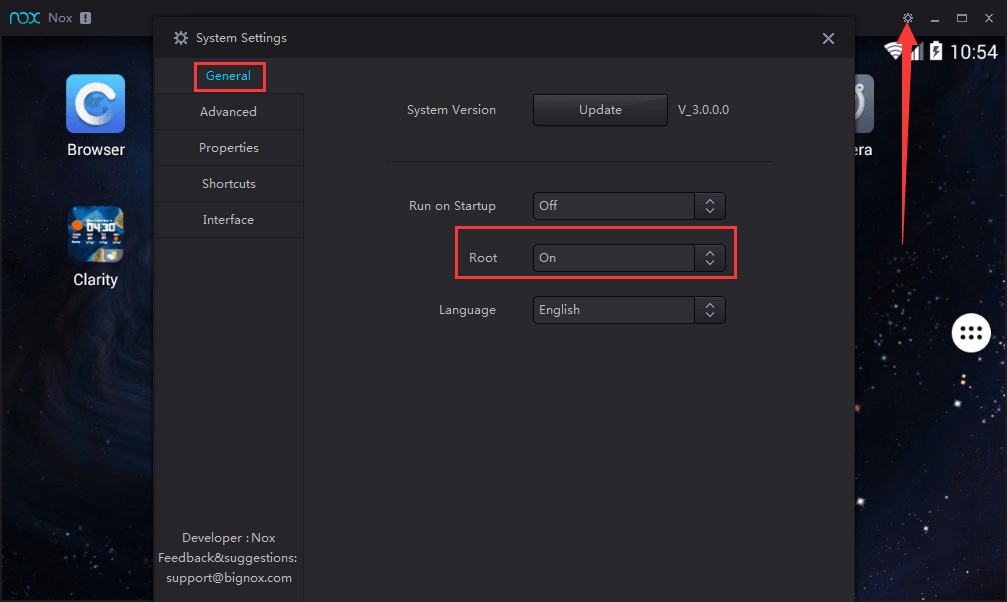Viewport: 1007px width, 602px height.
Task: Click the Update button for System Version
Action: [600, 109]
